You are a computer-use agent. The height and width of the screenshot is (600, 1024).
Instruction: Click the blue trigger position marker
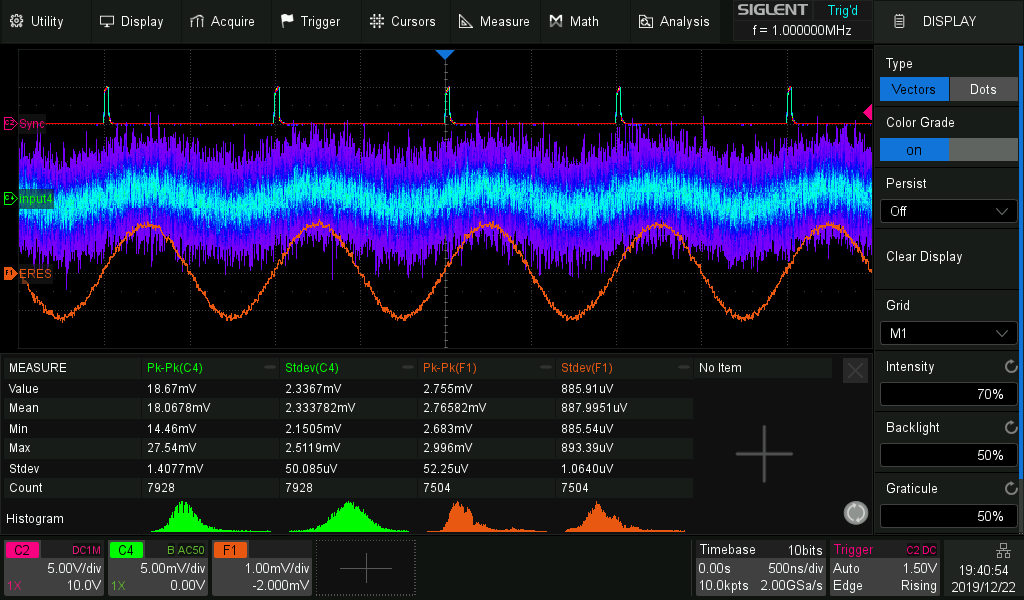(x=446, y=54)
